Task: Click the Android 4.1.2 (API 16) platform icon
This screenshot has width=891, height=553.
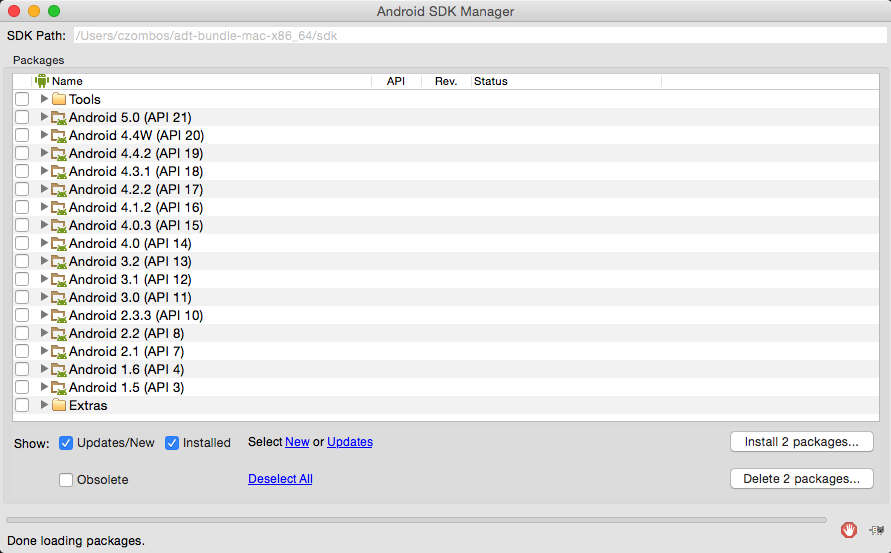Action: [59, 207]
